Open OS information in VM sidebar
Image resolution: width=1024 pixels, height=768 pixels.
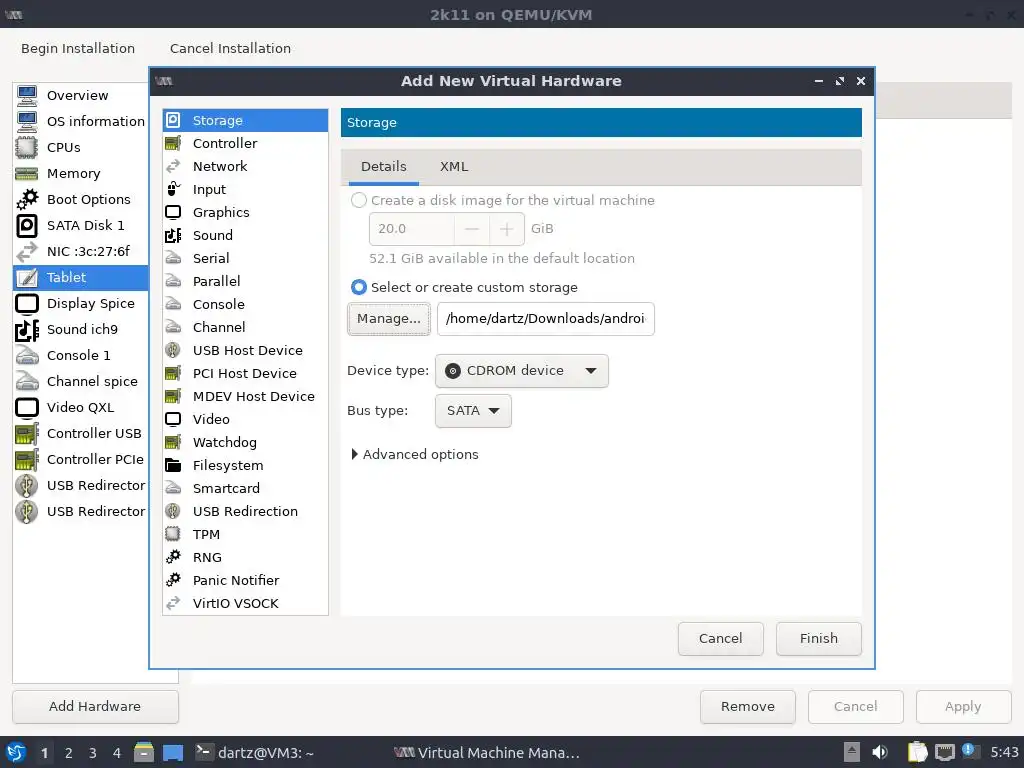(80, 121)
